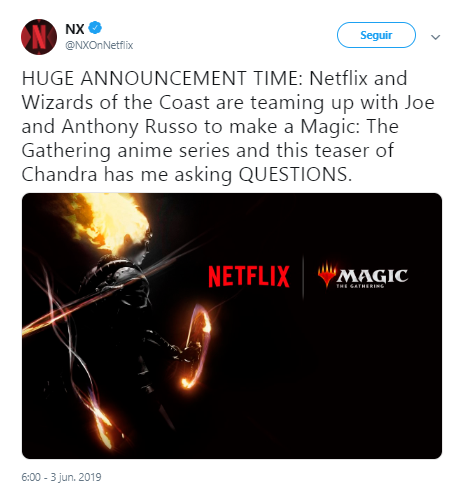Click the blue verified badge
460x489 pixels.
(95, 28)
